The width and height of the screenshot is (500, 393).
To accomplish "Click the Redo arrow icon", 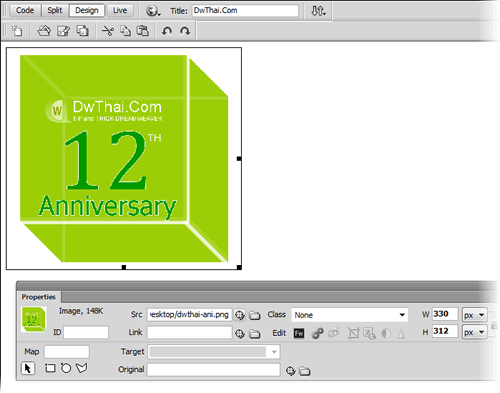I will 185,31.
